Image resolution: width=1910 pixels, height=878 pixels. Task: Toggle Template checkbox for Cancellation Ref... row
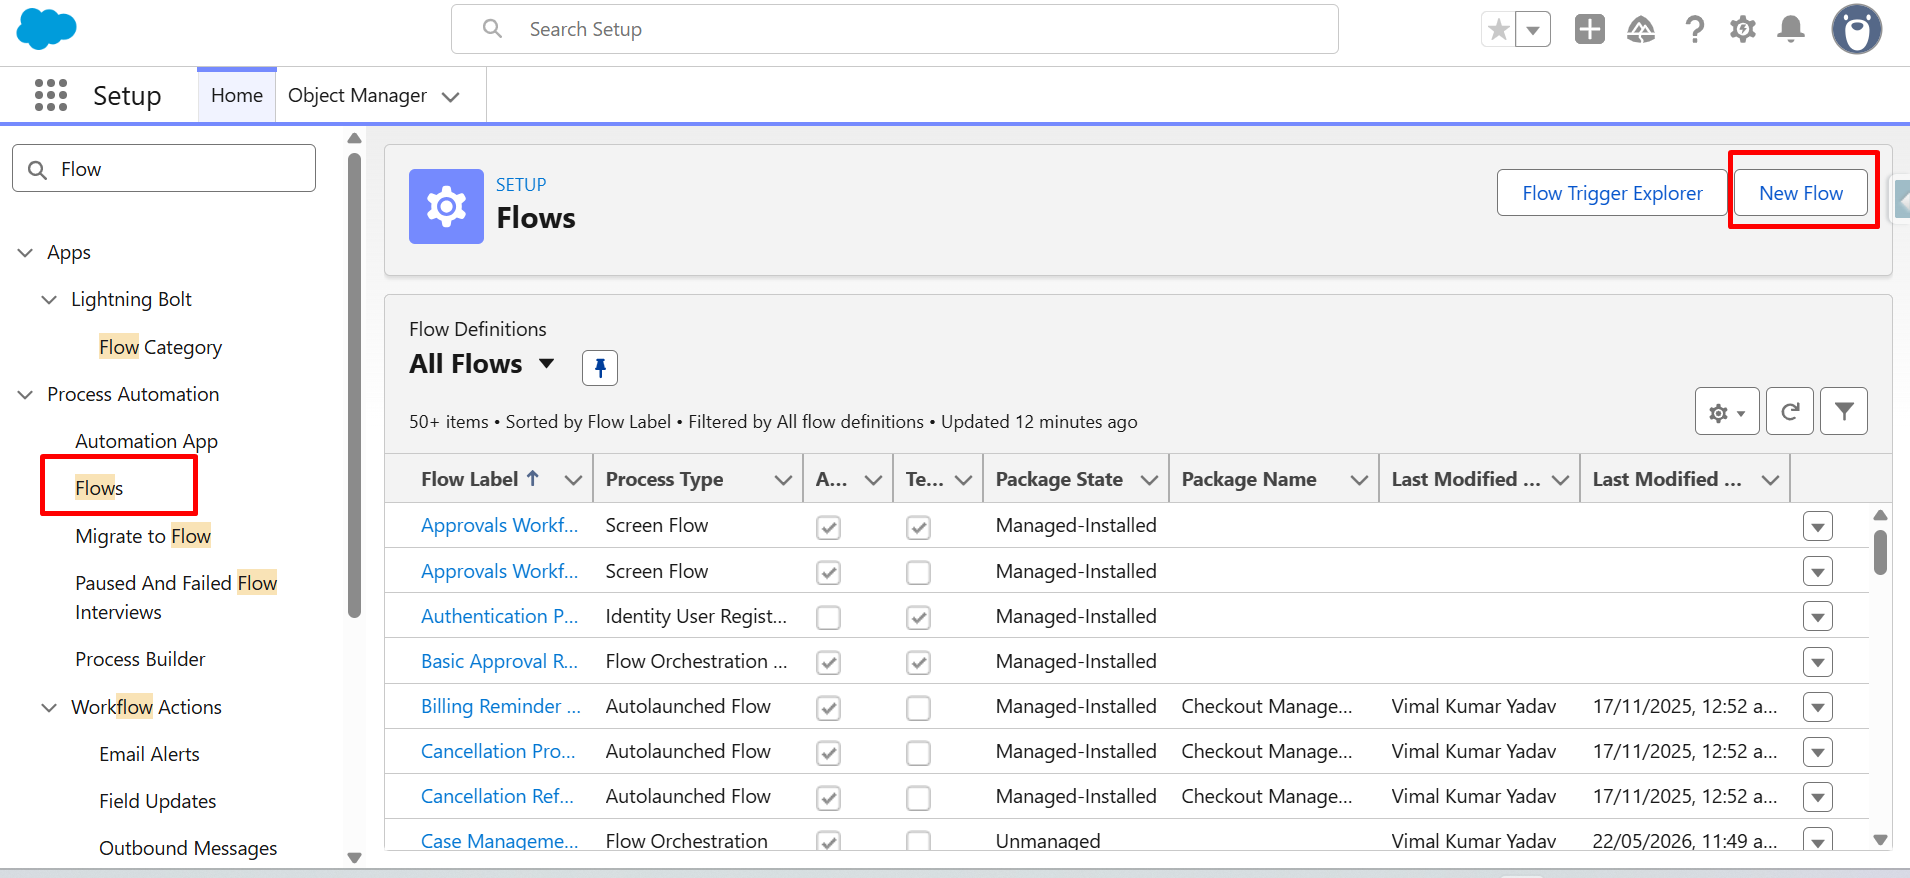918,798
